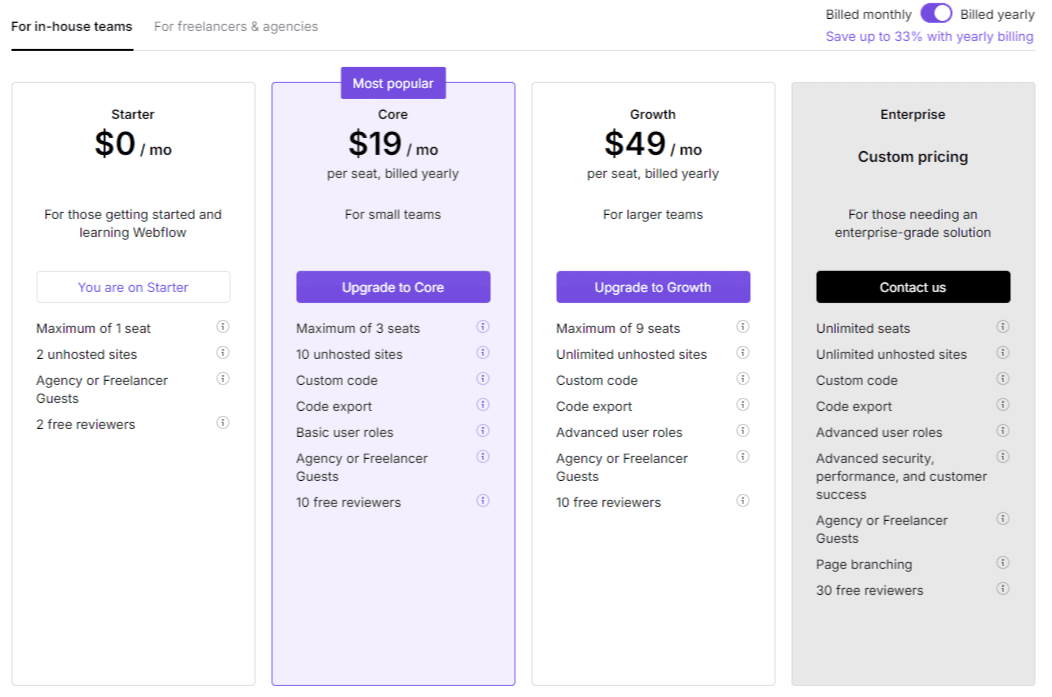Click the You are on Starter button

(x=133, y=287)
